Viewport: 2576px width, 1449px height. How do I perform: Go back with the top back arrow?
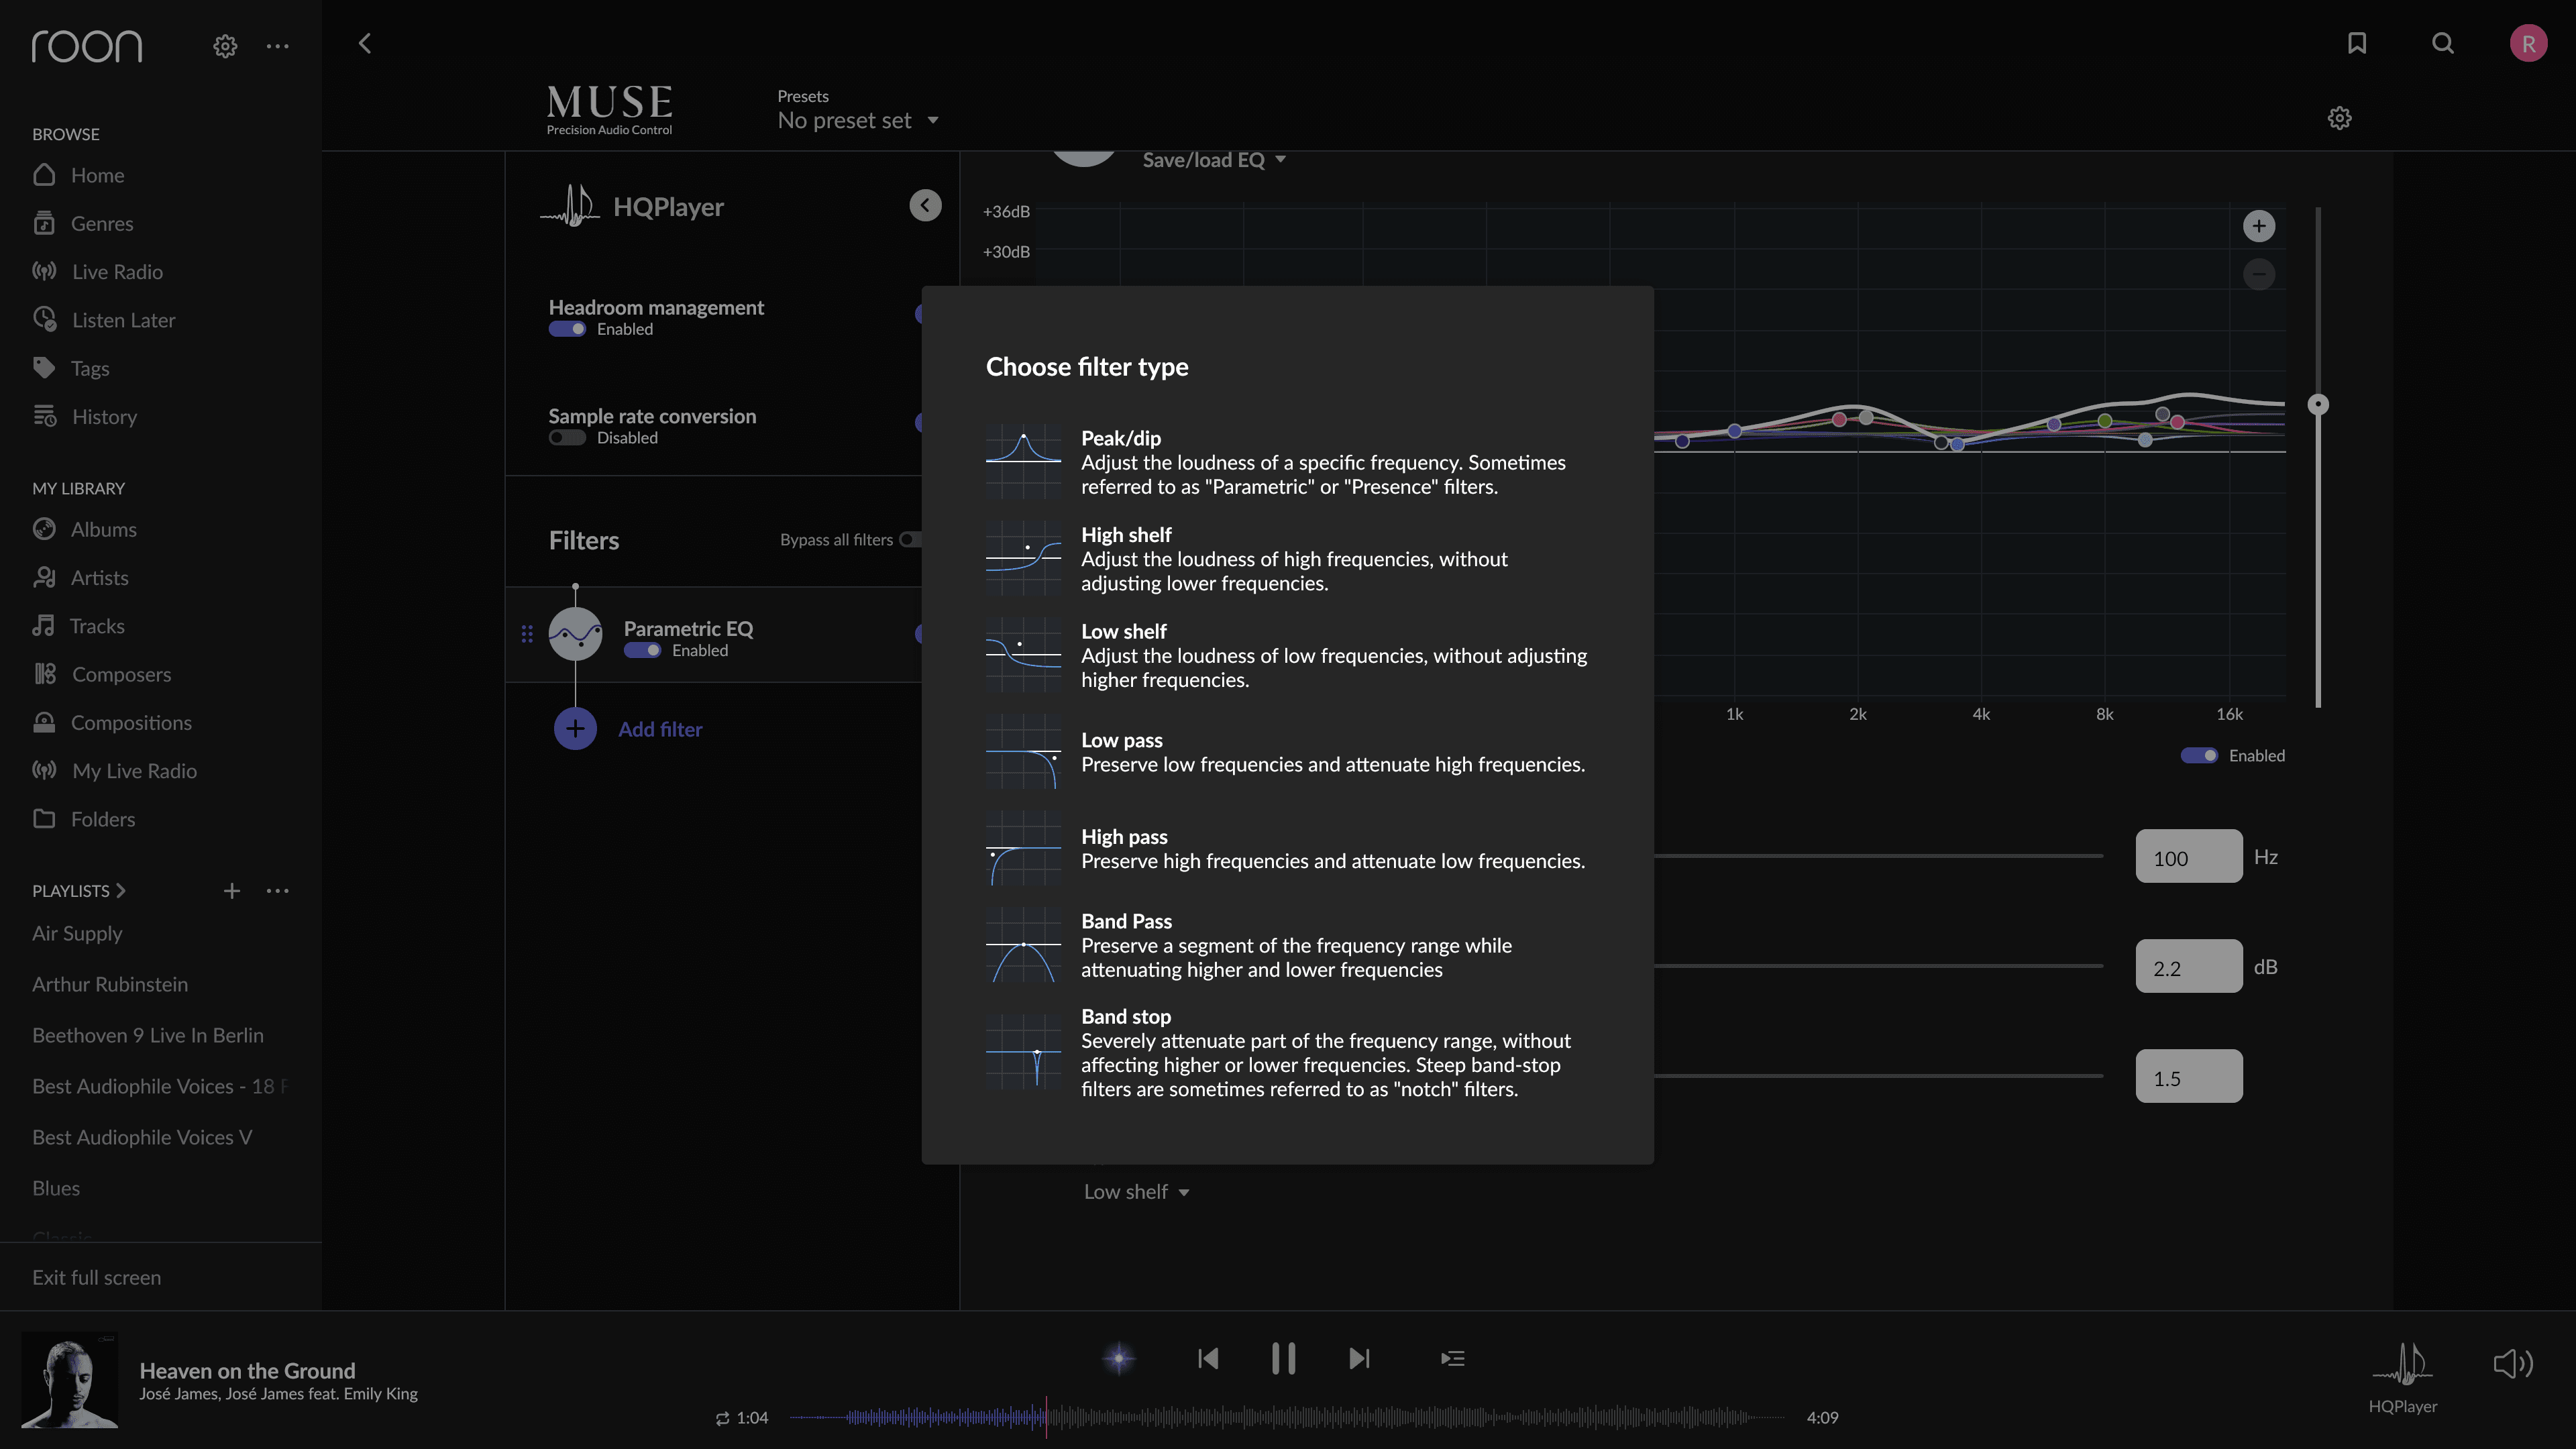click(365, 43)
